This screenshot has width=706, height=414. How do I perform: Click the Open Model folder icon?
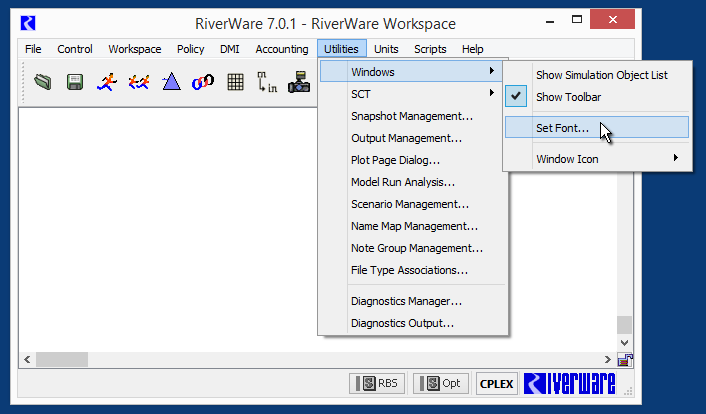pyautogui.click(x=43, y=82)
